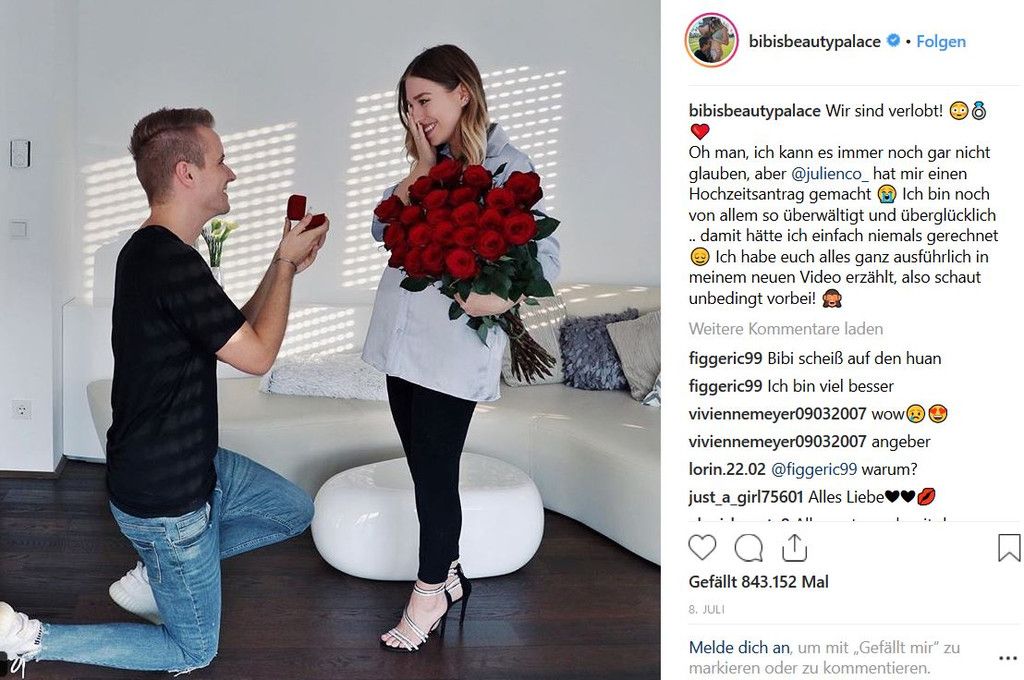
Task: Click the @figgeric99 mention in reply
Action: click(814, 469)
